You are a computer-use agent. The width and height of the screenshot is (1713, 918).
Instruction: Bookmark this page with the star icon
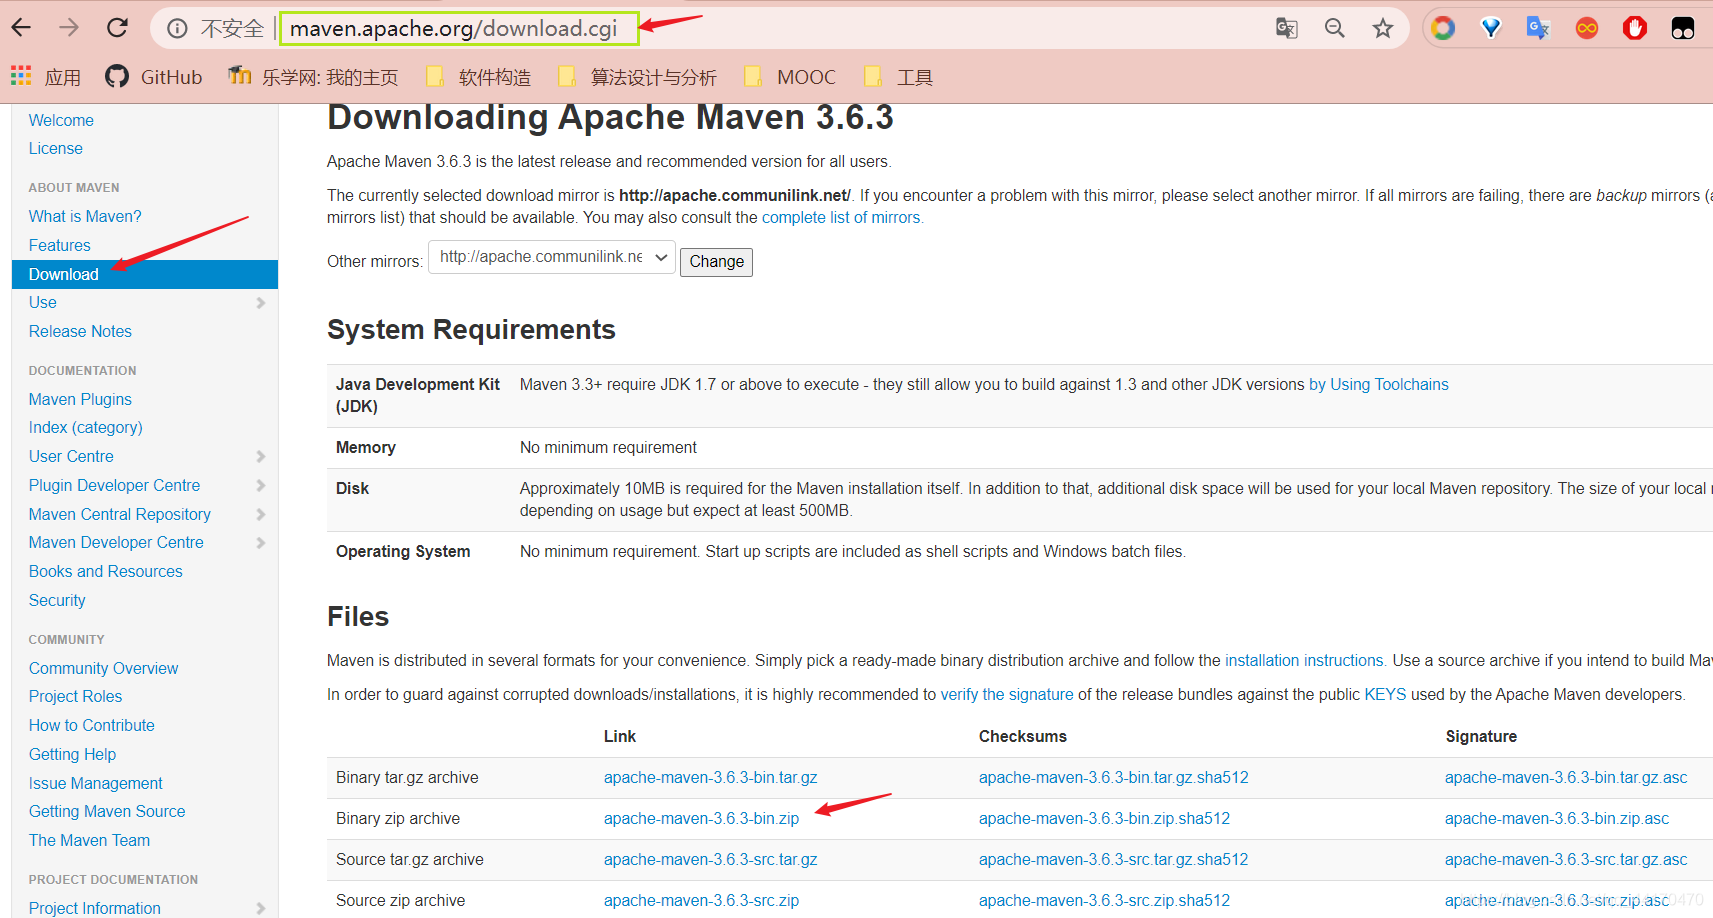coord(1383,28)
